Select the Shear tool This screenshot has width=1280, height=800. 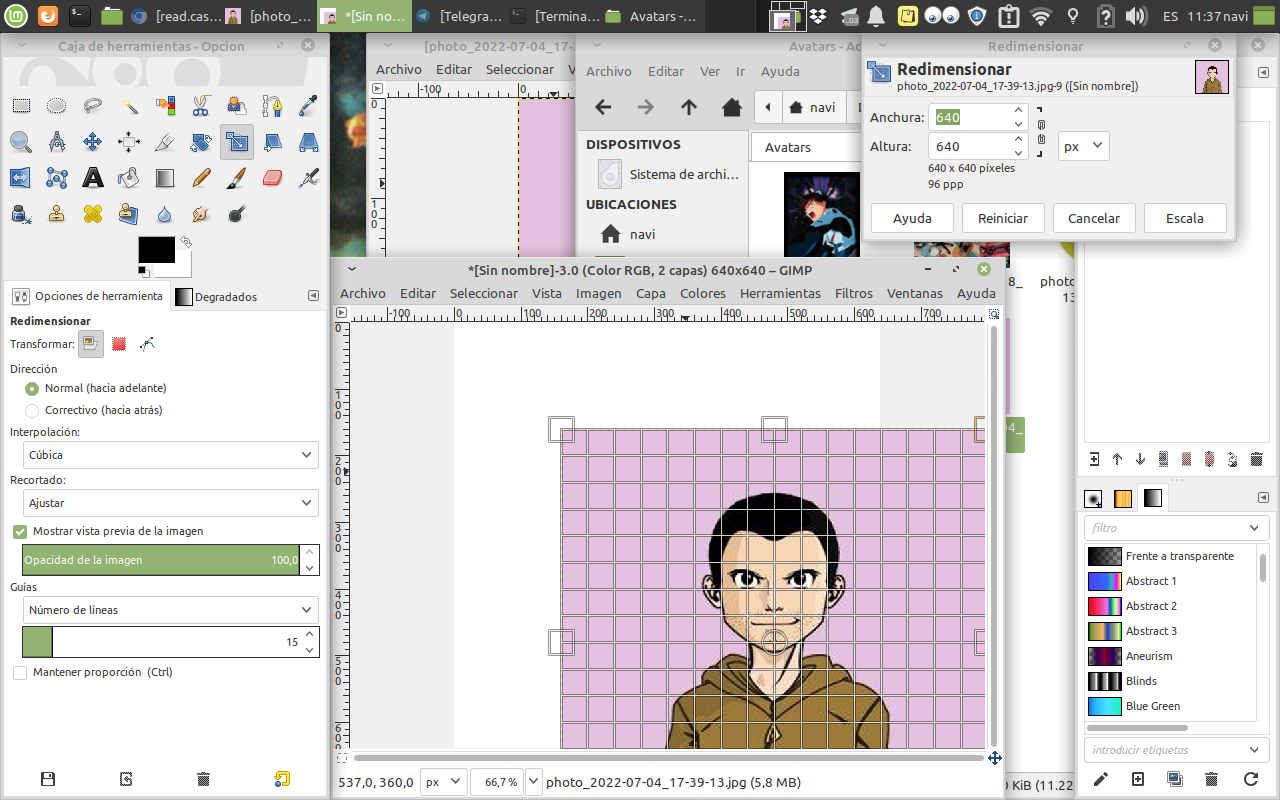click(273, 142)
